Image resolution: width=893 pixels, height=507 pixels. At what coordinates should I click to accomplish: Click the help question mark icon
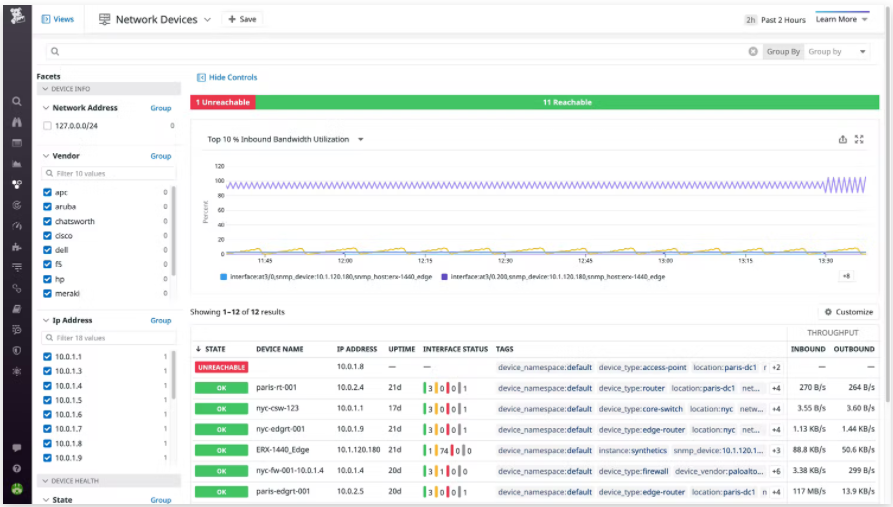click(17, 468)
